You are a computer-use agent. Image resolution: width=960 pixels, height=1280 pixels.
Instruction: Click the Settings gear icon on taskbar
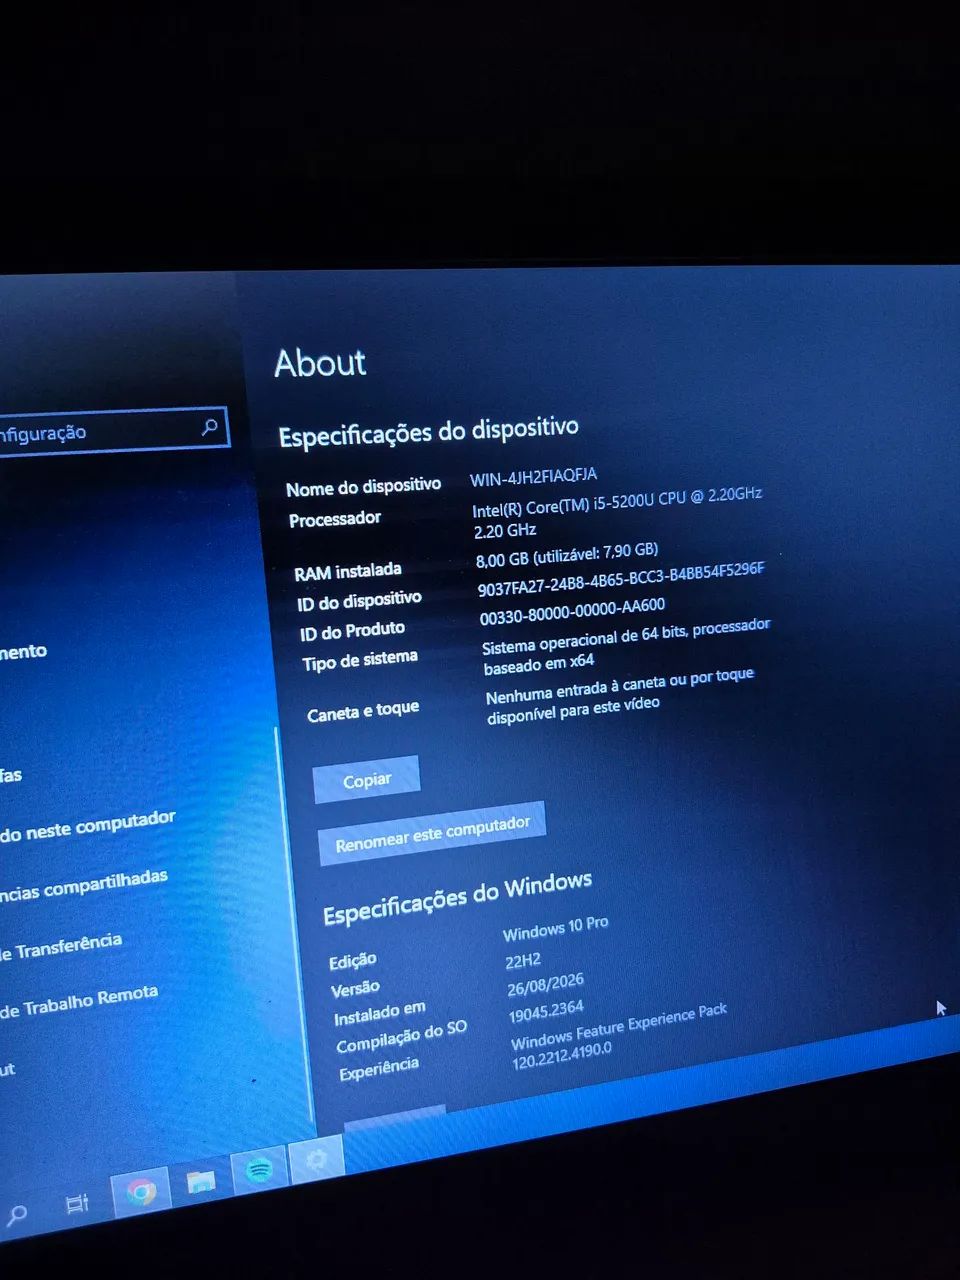316,1160
